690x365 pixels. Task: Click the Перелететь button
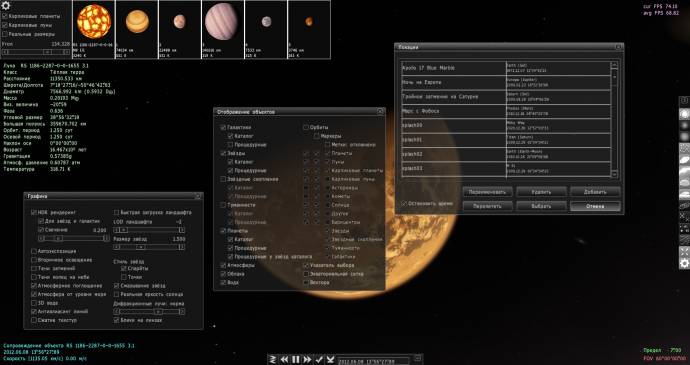click(488, 206)
